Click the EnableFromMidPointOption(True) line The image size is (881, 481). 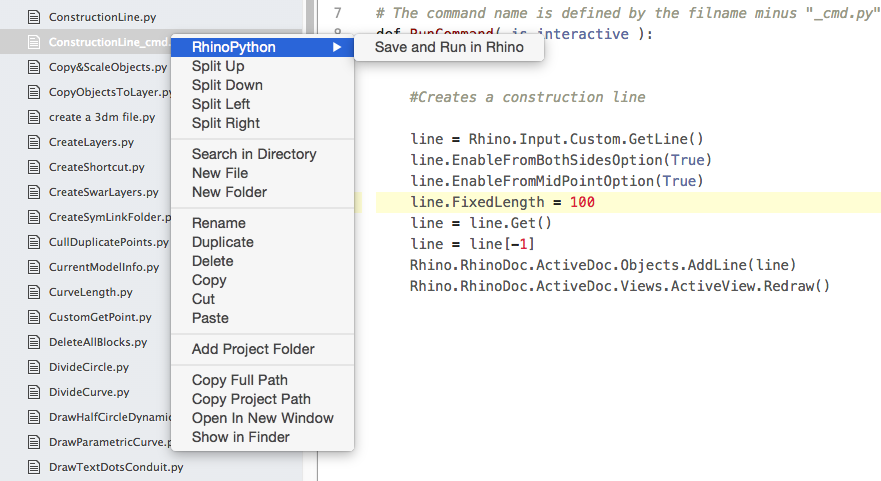point(556,181)
